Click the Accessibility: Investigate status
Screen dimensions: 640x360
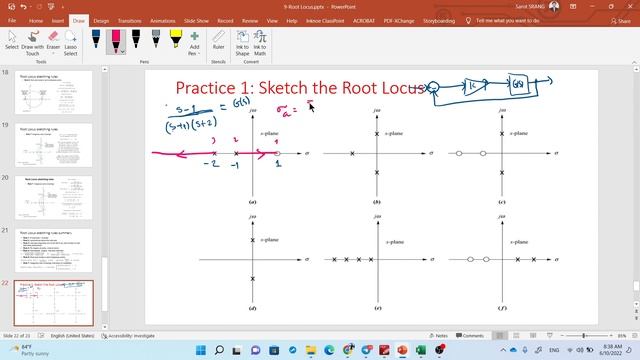(x=128, y=336)
